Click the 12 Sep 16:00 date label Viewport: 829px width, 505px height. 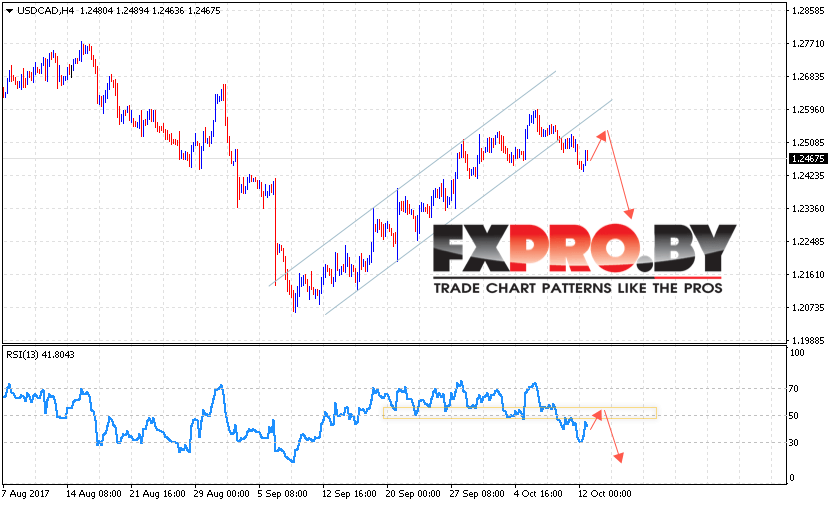349,493
